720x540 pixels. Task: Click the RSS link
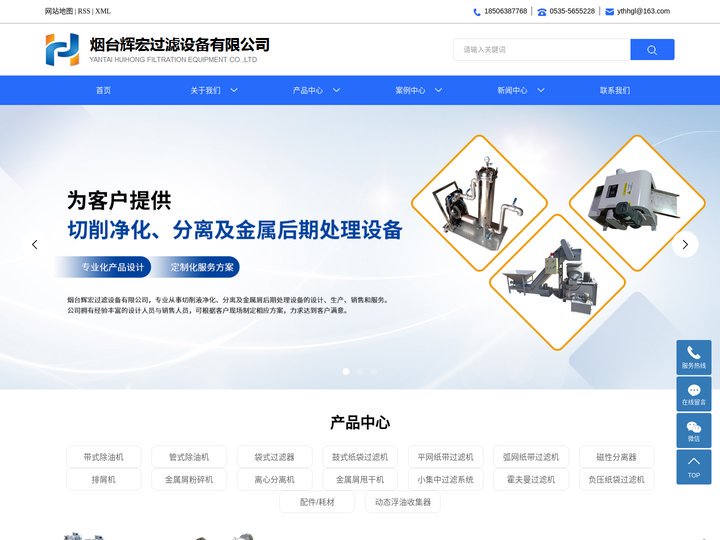[84, 11]
